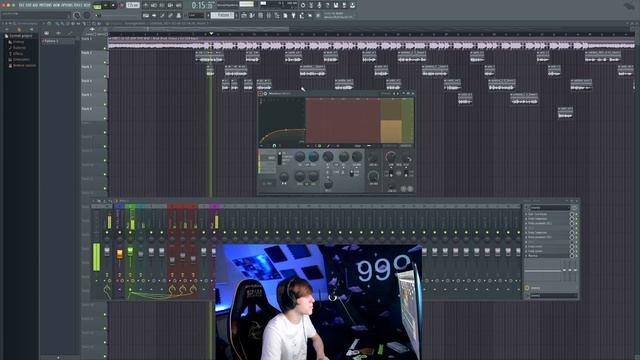The height and width of the screenshot is (360, 640).
Task: Open the tenth effect slot in mixer
Action: [x=547, y=256]
